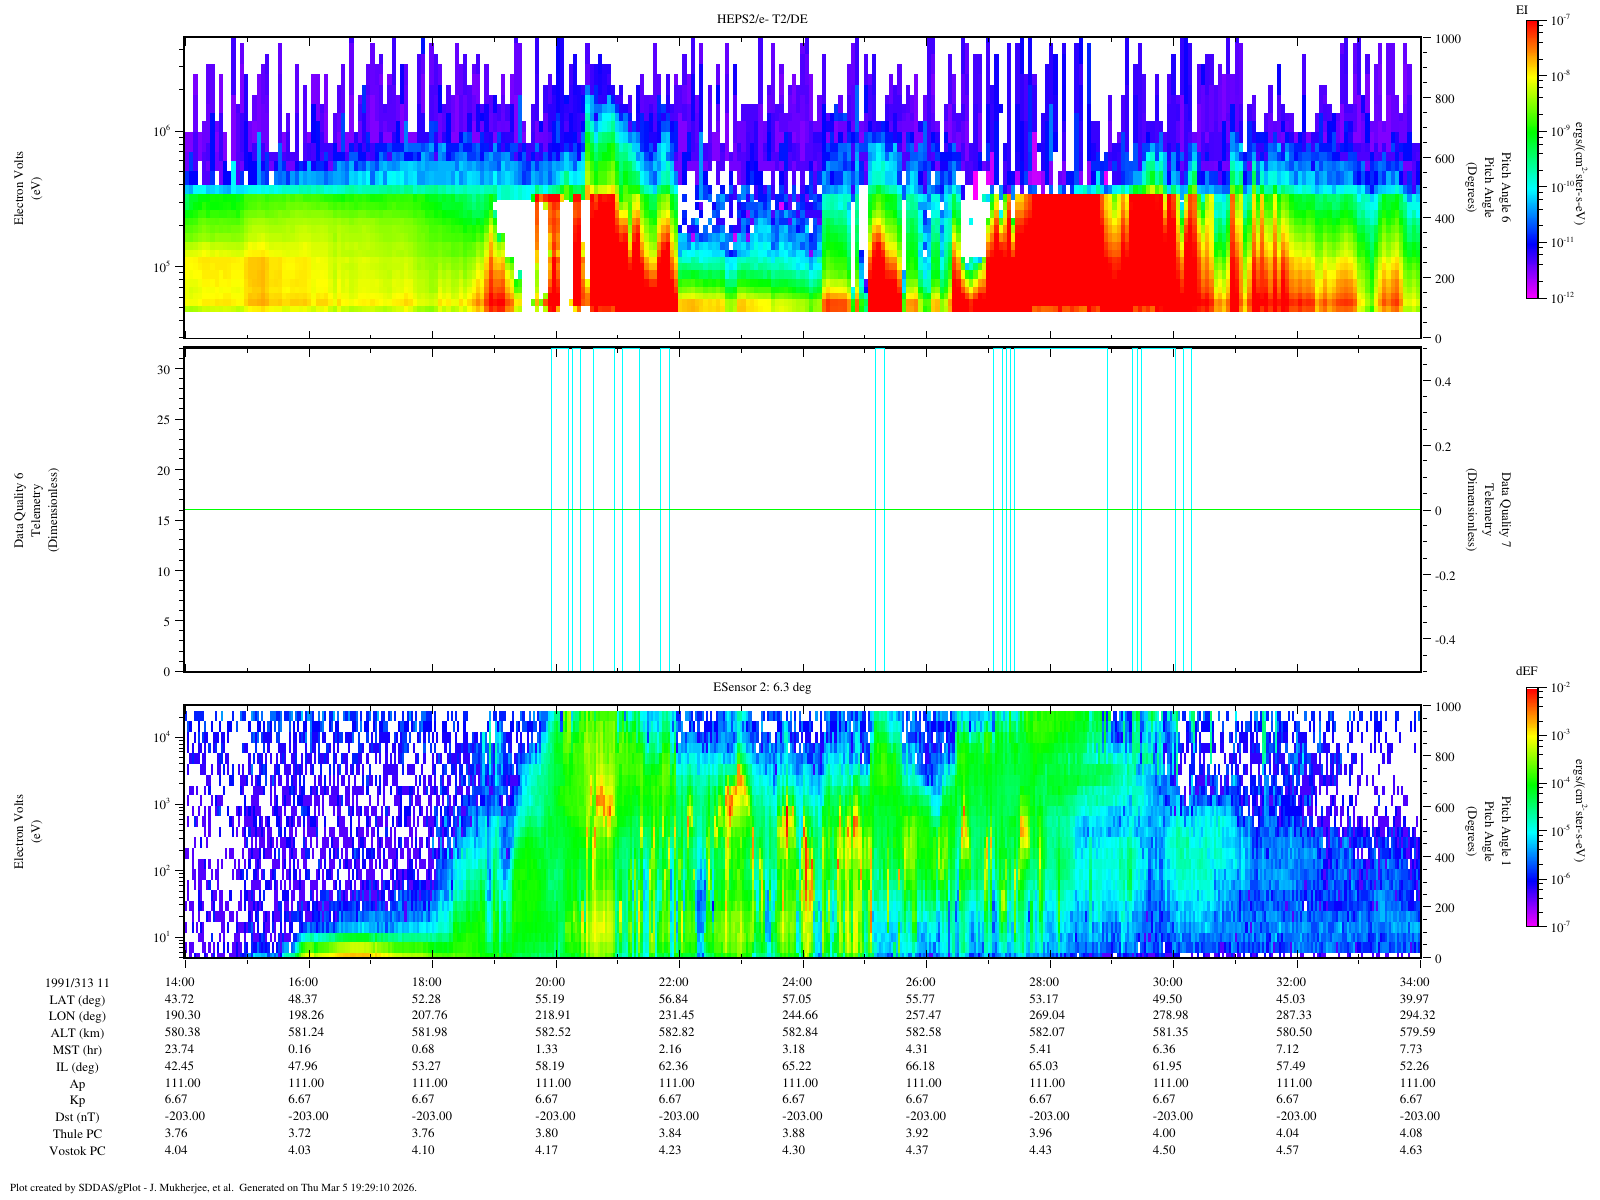The width and height of the screenshot is (1600, 1200).
Task: Select the 20:00 time axis label
Action: pos(550,982)
